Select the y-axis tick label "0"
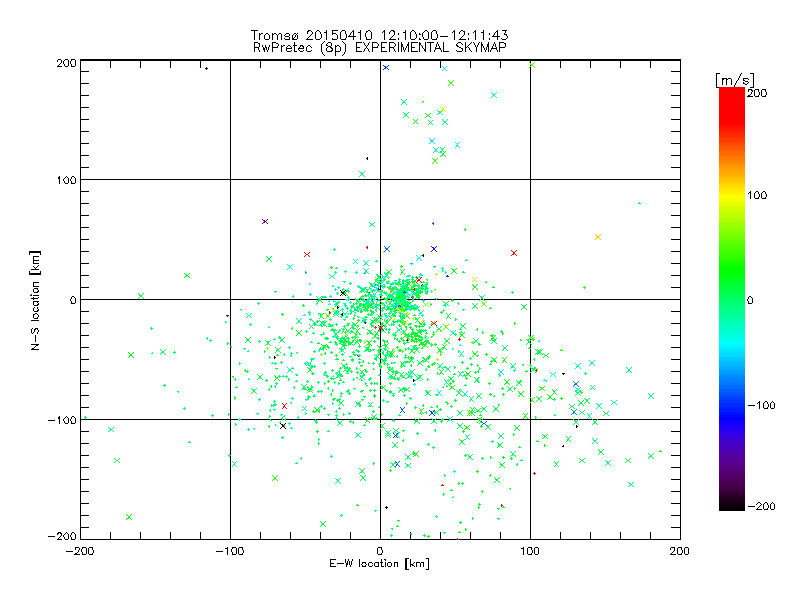The height and width of the screenshot is (600, 800). pos(73,300)
